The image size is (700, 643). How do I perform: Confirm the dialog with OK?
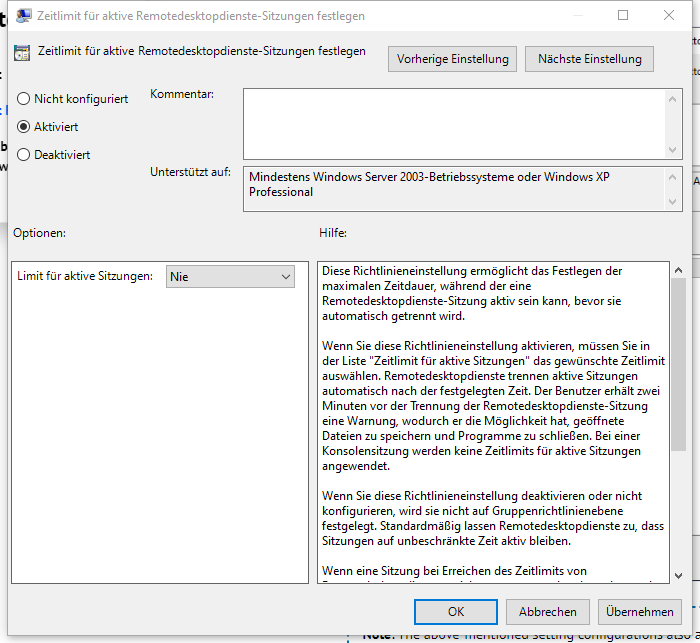456,611
